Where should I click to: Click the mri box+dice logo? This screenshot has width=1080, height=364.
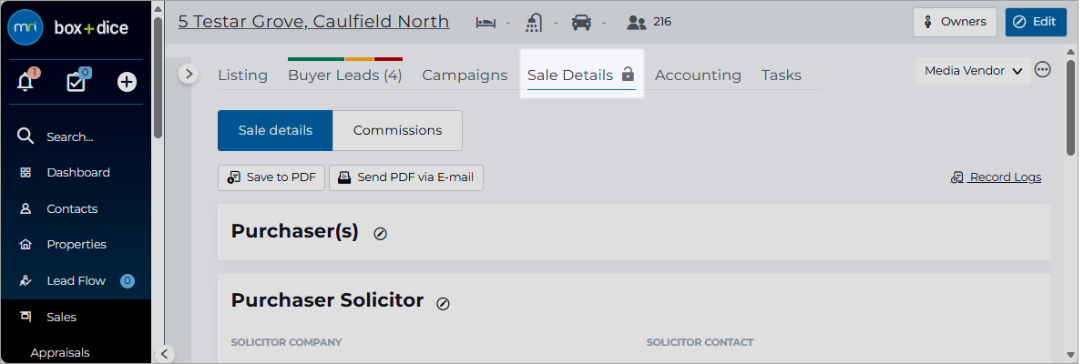68,28
